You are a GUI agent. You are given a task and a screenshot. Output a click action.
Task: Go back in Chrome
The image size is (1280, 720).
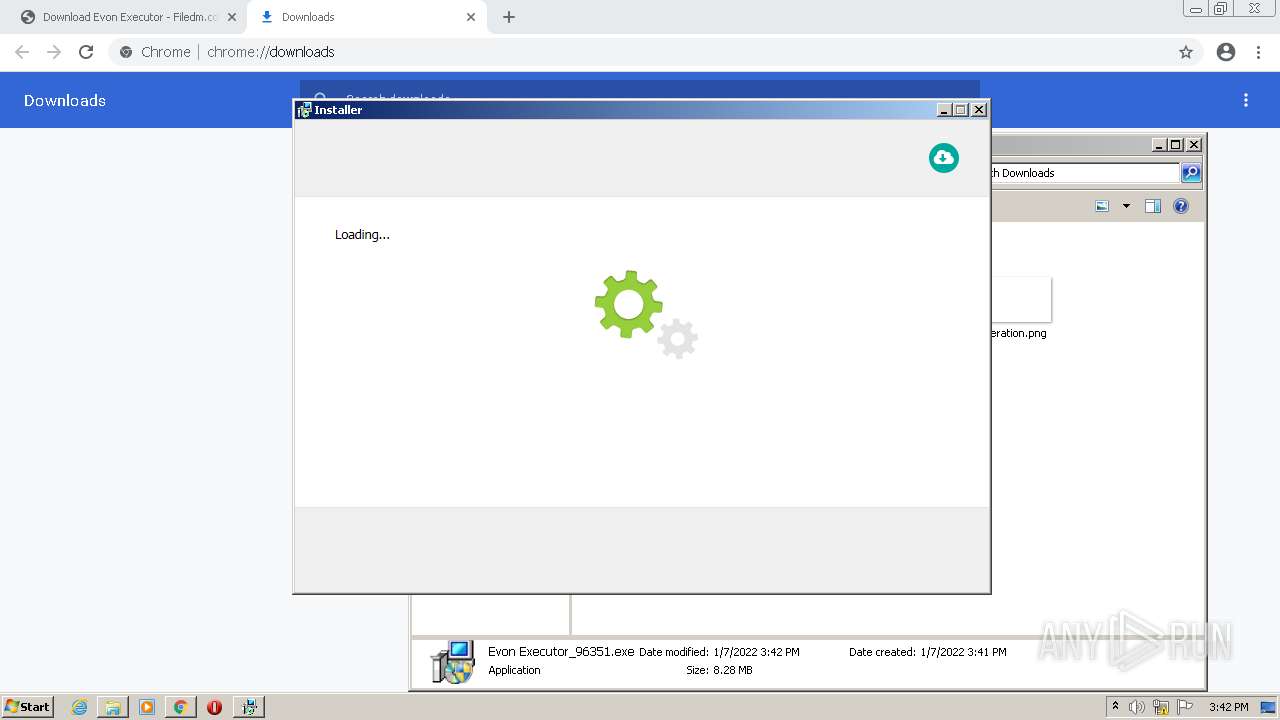coord(22,52)
